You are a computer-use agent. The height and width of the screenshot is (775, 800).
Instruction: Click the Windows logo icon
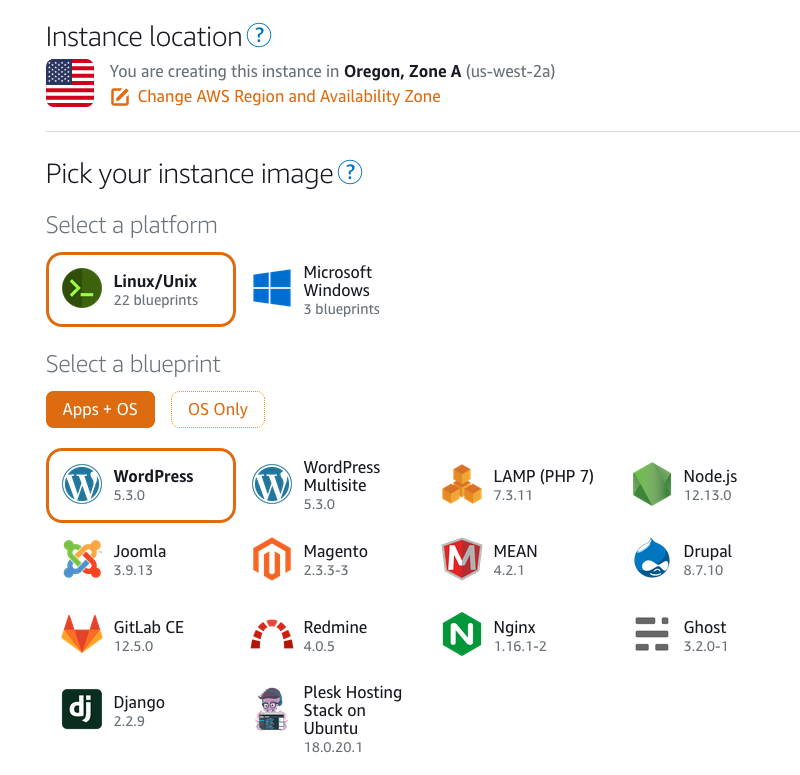click(272, 288)
